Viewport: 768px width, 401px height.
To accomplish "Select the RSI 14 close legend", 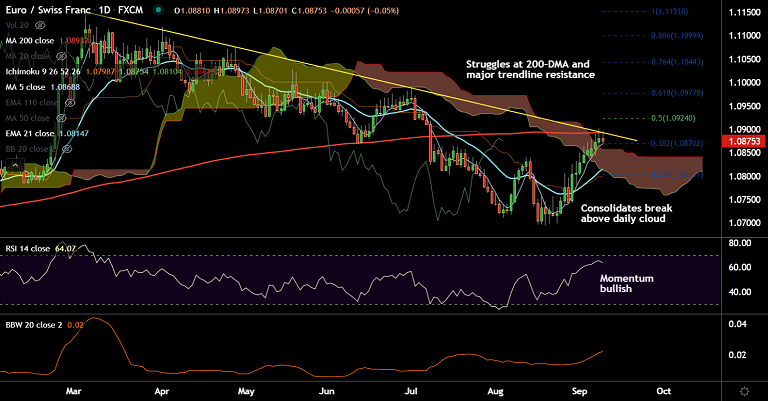I will point(27,249).
